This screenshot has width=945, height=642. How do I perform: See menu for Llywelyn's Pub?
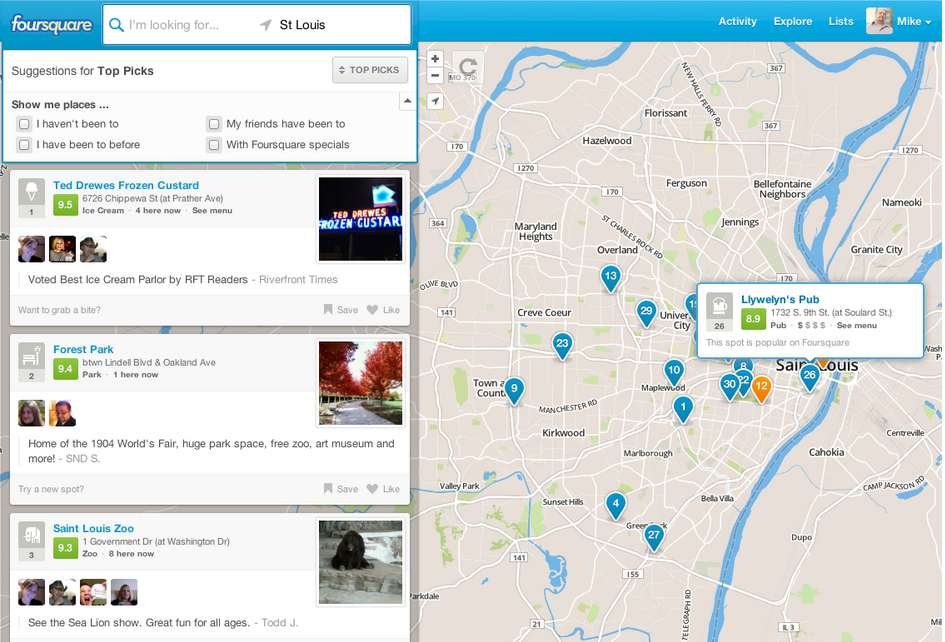pyautogui.click(x=856, y=326)
